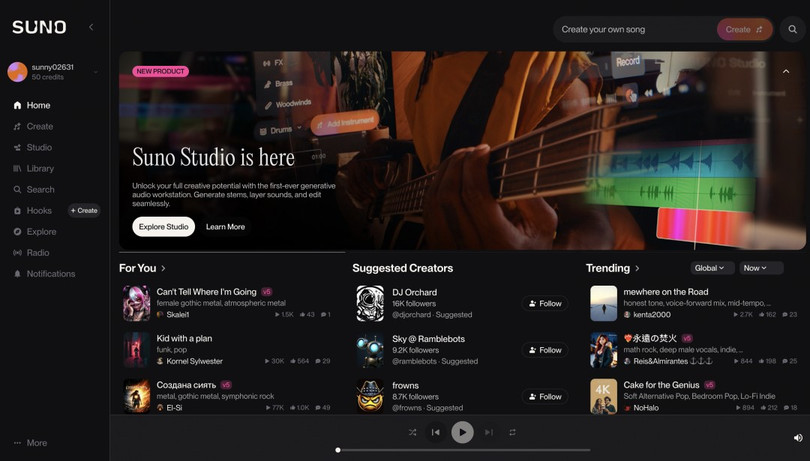The width and height of the screenshot is (810, 461).
Task: Skip to the next track
Action: (x=488, y=432)
